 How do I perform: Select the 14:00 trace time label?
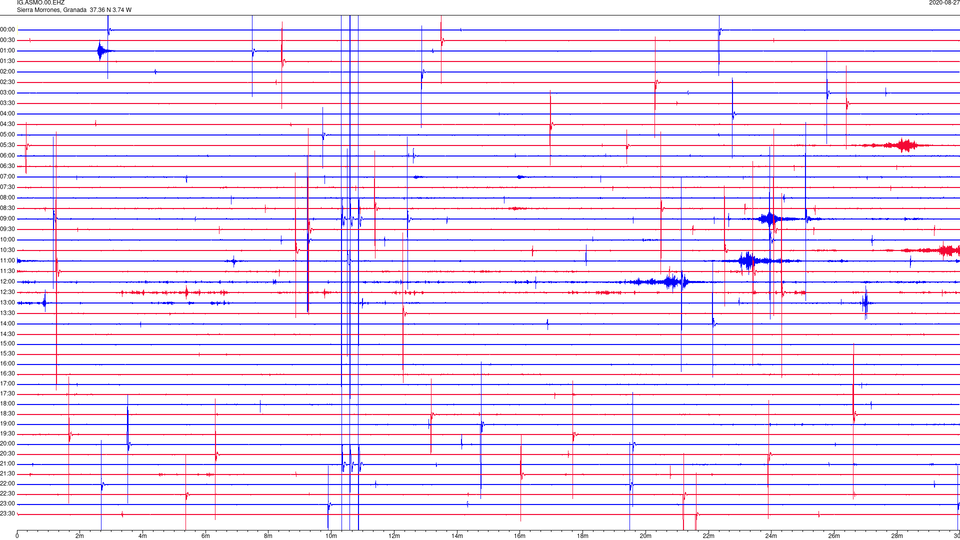[8, 324]
